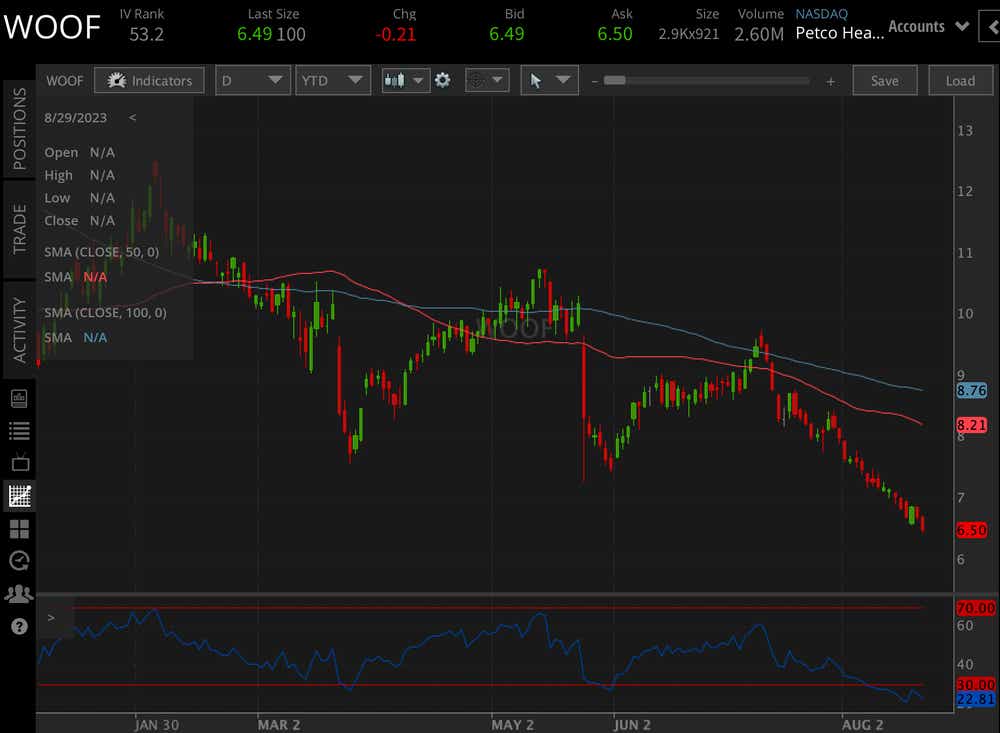Click the minus zoom out button
Screen dimensions: 1000x733
(x=594, y=81)
